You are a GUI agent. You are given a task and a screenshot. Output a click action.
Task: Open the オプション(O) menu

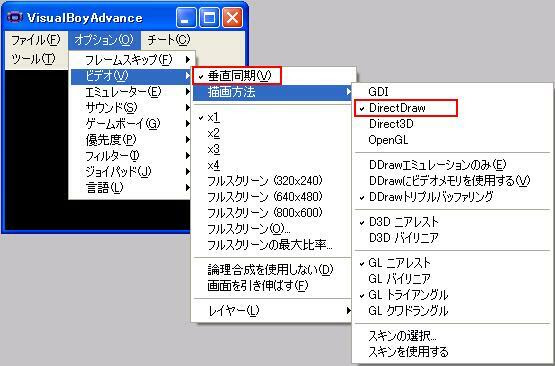tap(104, 40)
